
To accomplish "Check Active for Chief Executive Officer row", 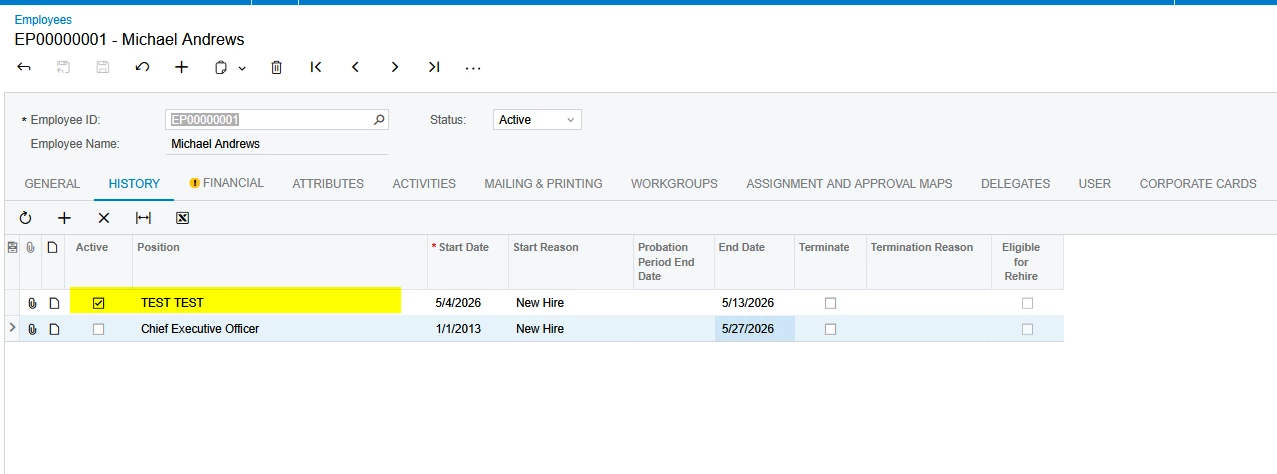I will click(98, 329).
